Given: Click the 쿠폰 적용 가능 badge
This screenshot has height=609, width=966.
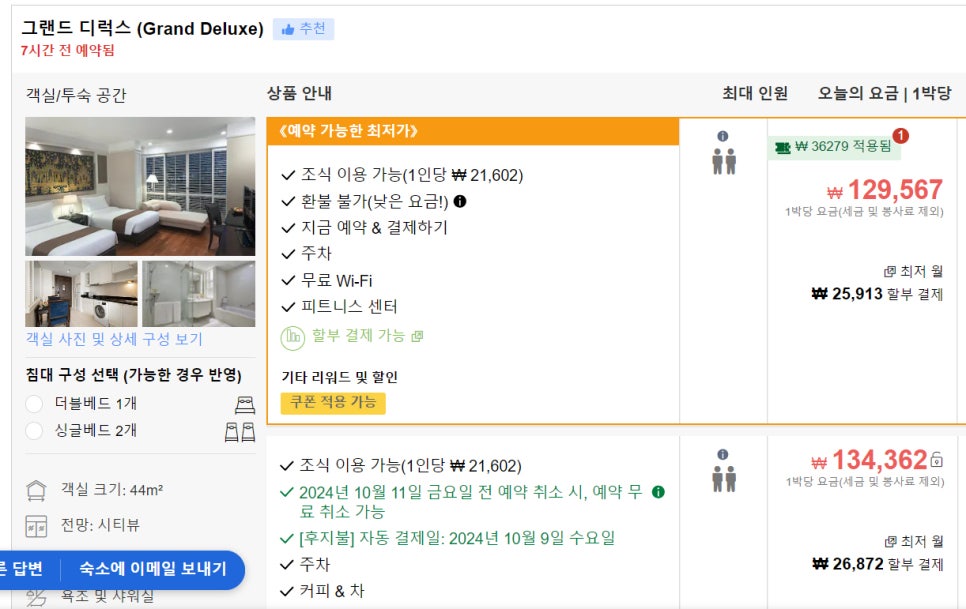Looking at the screenshot, I should [333, 403].
